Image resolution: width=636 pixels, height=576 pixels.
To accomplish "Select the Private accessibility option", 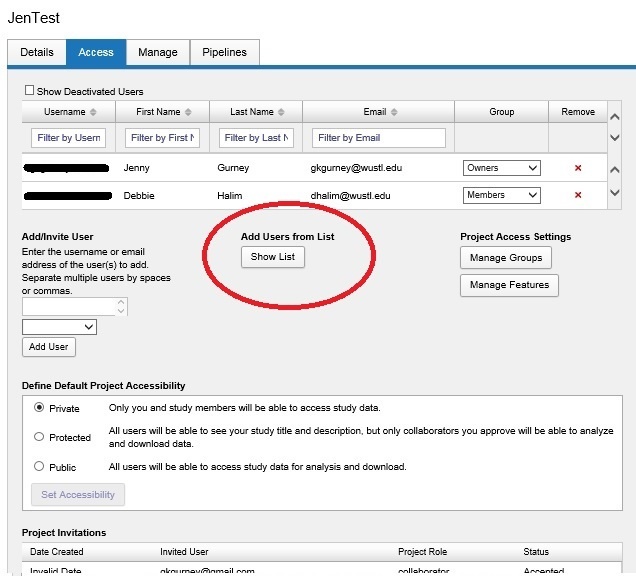I will pos(40,408).
